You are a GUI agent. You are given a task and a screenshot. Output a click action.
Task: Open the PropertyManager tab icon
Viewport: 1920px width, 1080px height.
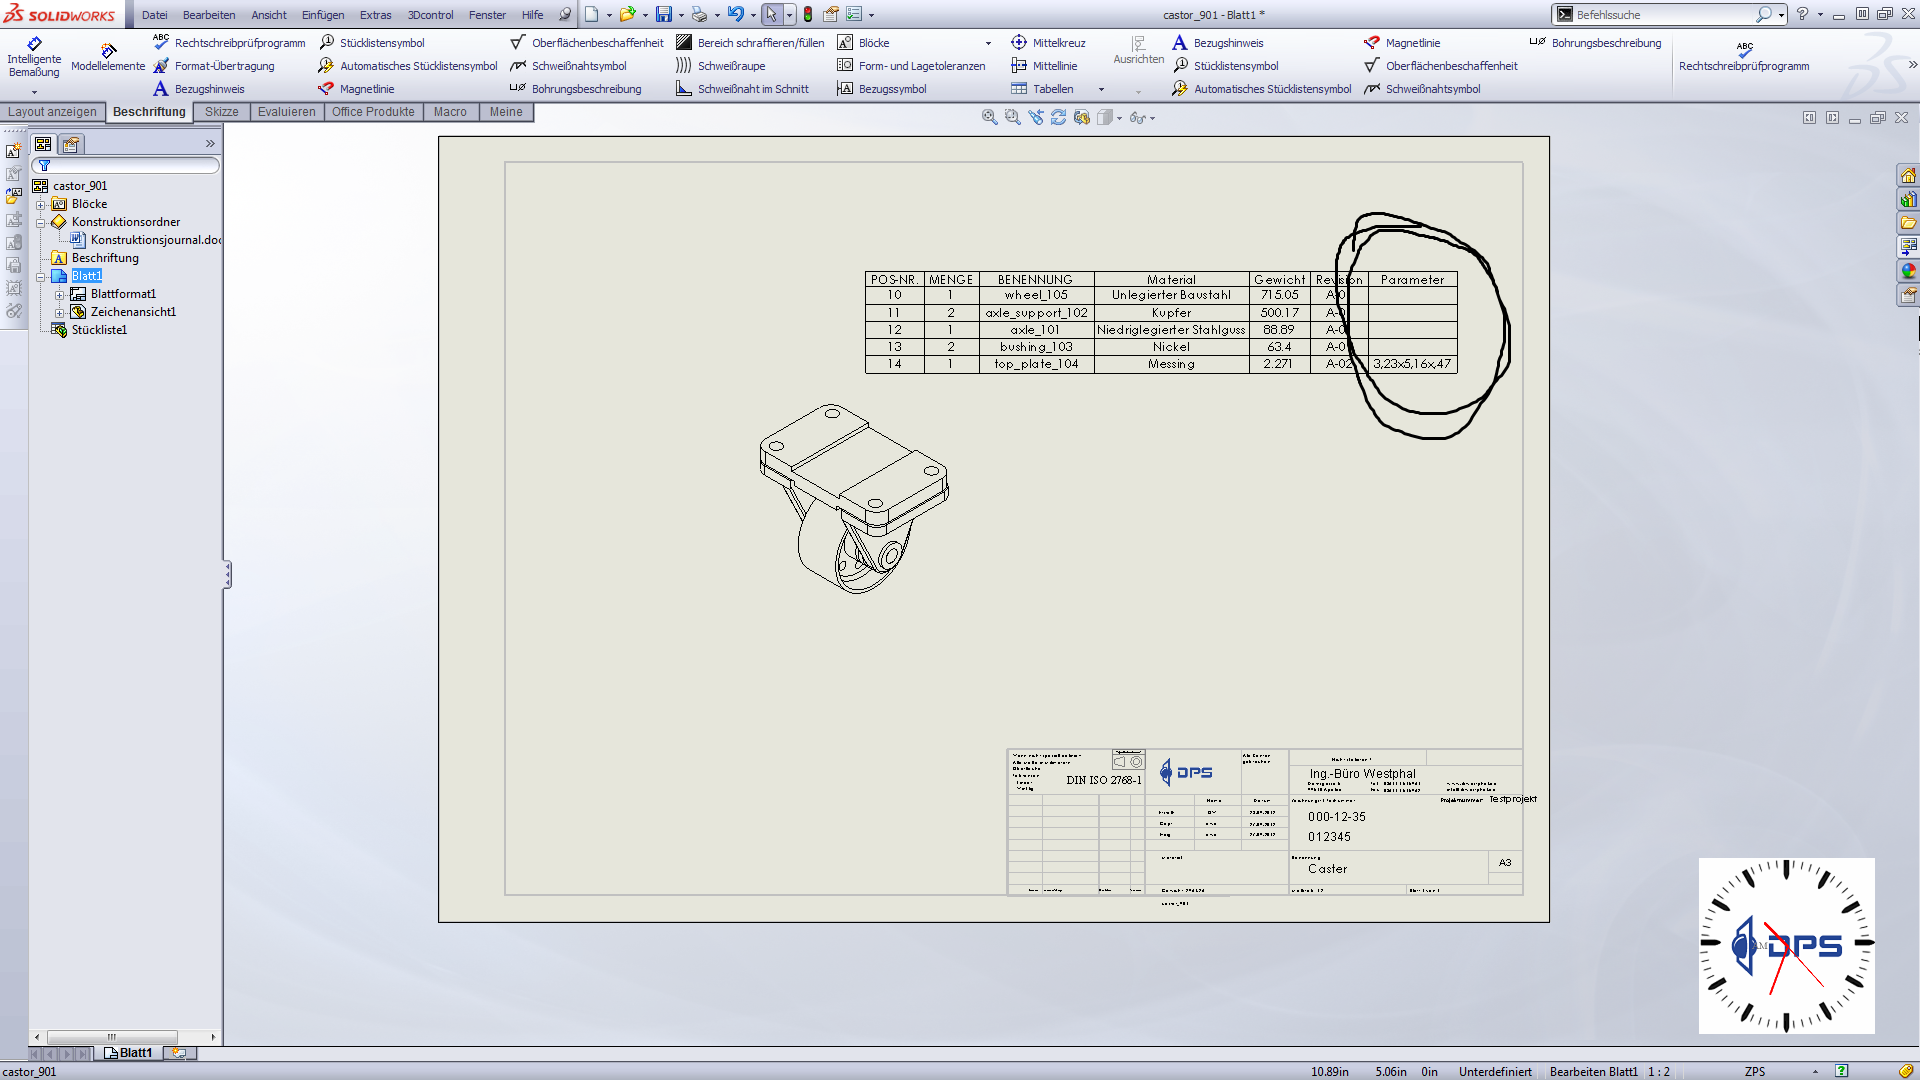coord(71,145)
